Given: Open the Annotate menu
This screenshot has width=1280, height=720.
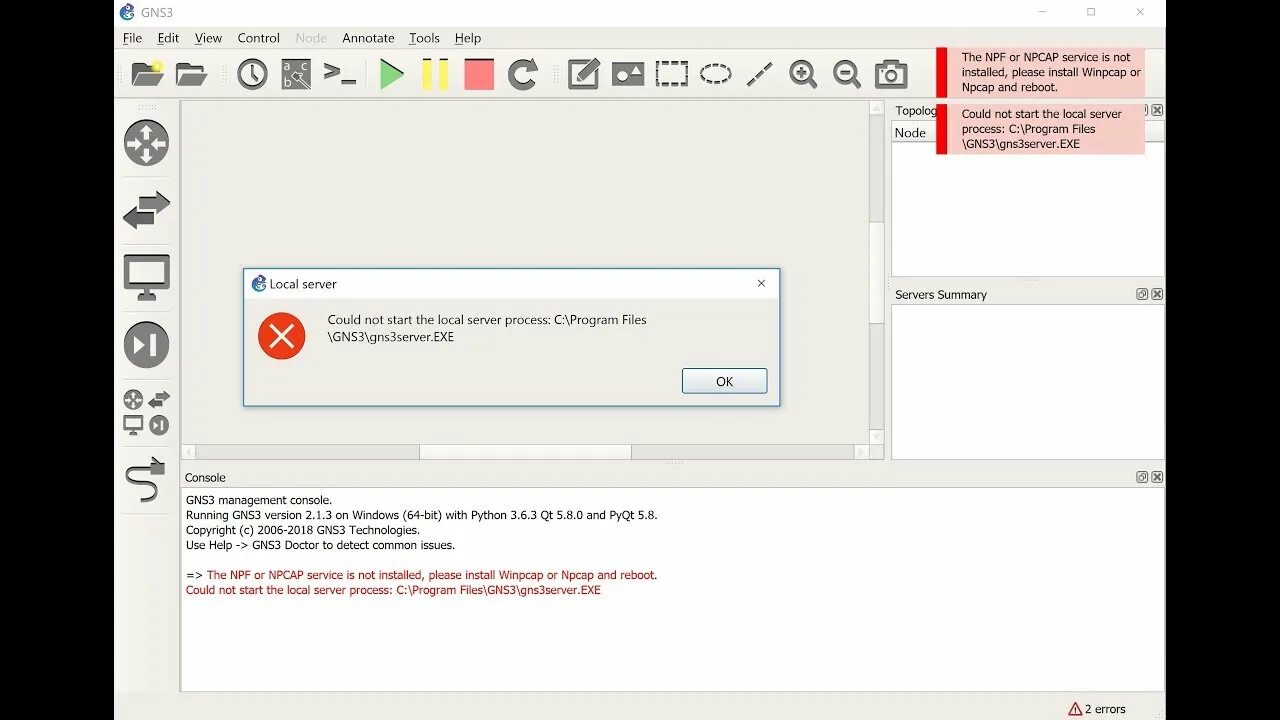Looking at the screenshot, I should [x=368, y=38].
